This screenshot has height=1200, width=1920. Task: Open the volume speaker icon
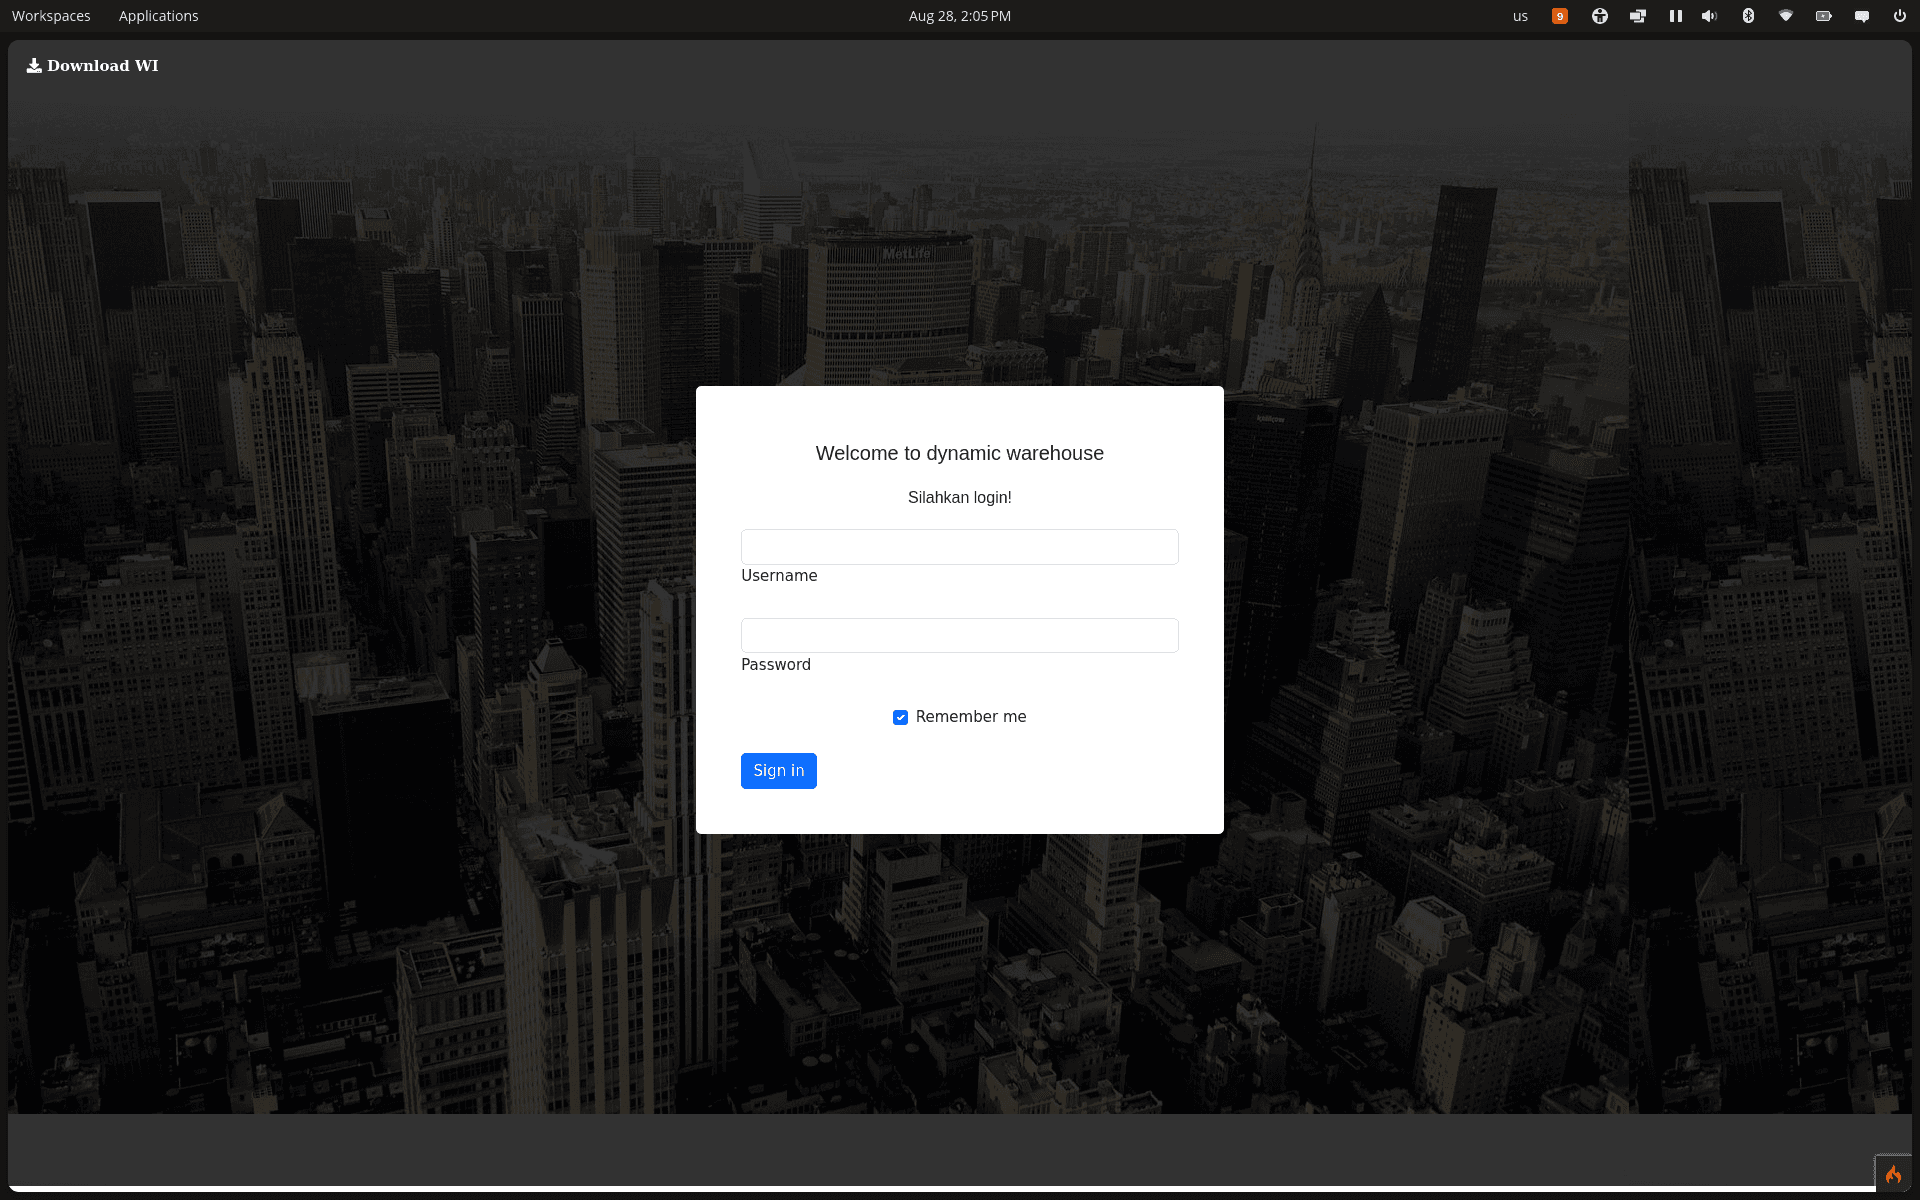[1709, 16]
